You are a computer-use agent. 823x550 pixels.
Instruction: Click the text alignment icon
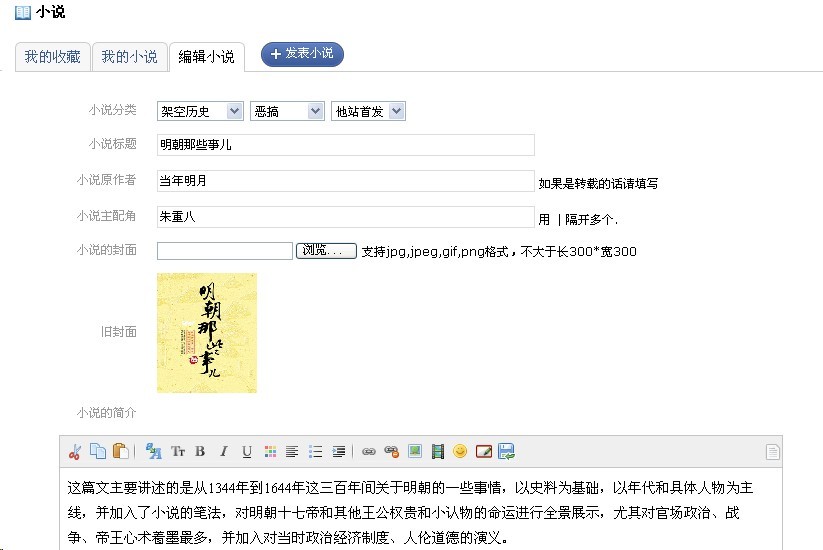(x=292, y=451)
